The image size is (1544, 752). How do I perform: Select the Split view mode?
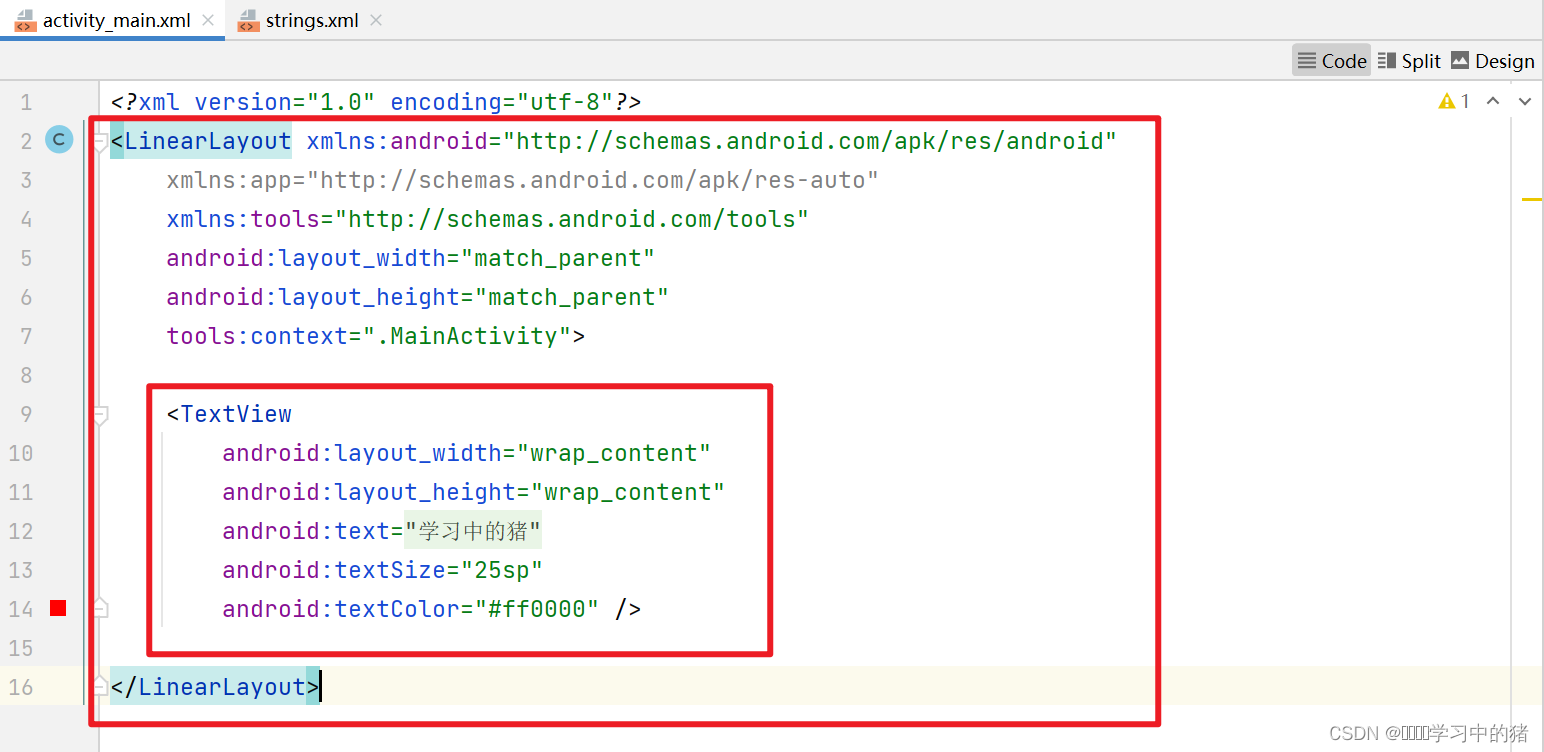pyautogui.click(x=1409, y=60)
